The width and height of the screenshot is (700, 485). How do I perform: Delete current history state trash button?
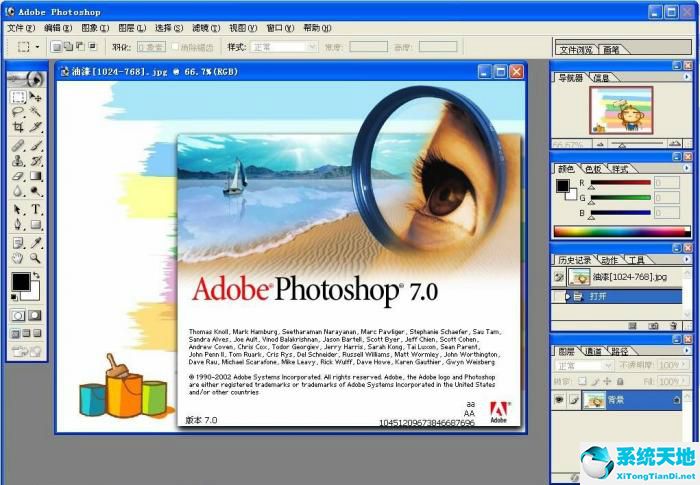point(674,326)
